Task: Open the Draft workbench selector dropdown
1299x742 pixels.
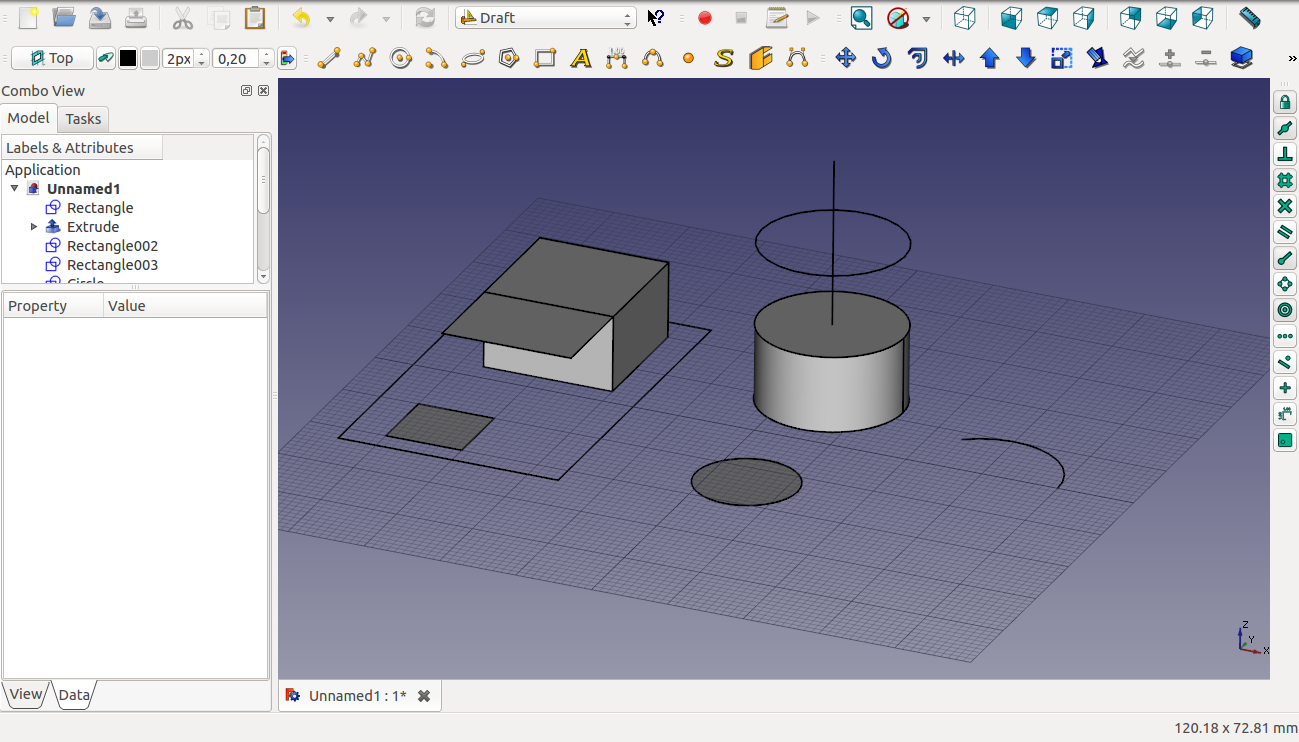Action: [545, 18]
